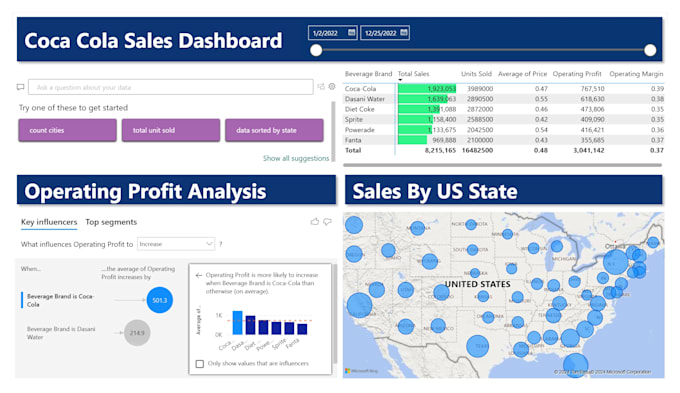
Task: Click the Q&A chat bubble icon
Action: 20,87
